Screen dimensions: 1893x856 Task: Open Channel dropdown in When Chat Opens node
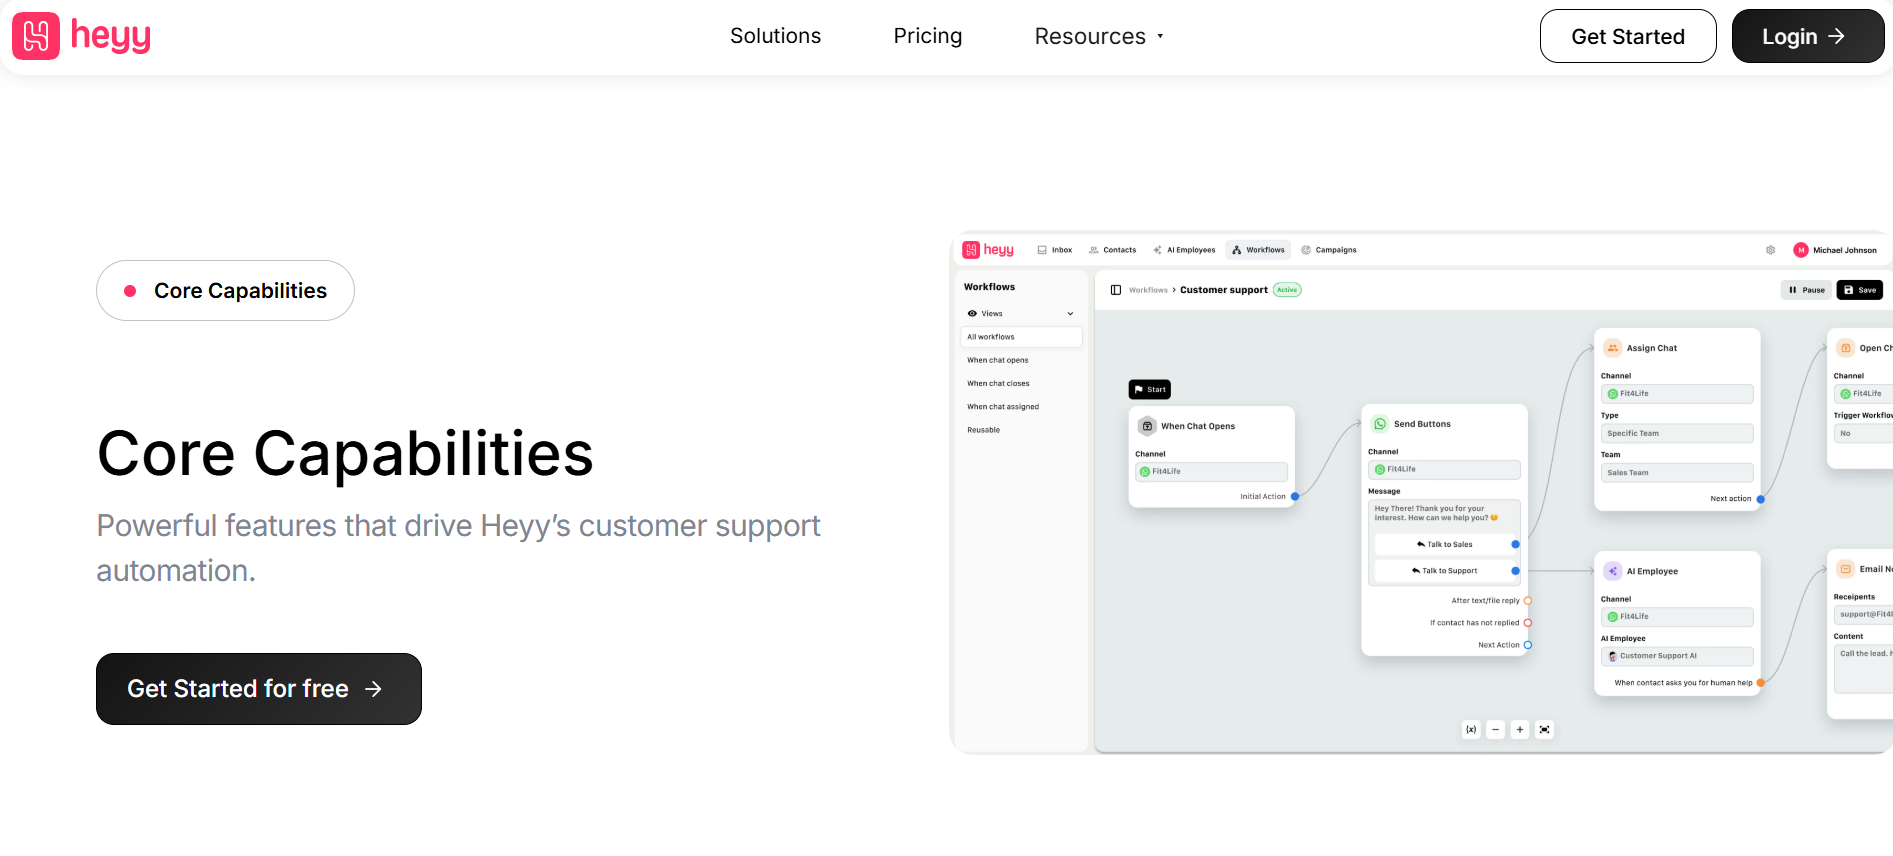tap(1211, 472)
